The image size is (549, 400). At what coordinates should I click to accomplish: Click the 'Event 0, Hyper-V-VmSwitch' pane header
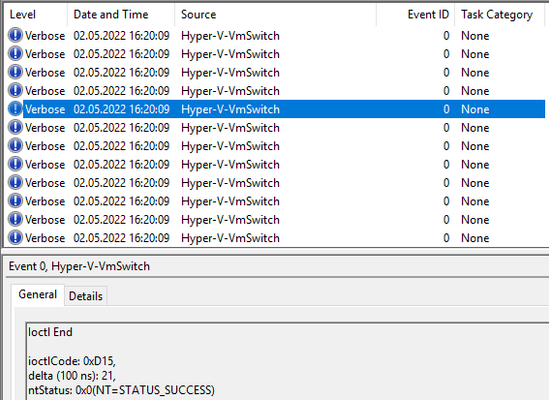(79, 266)
